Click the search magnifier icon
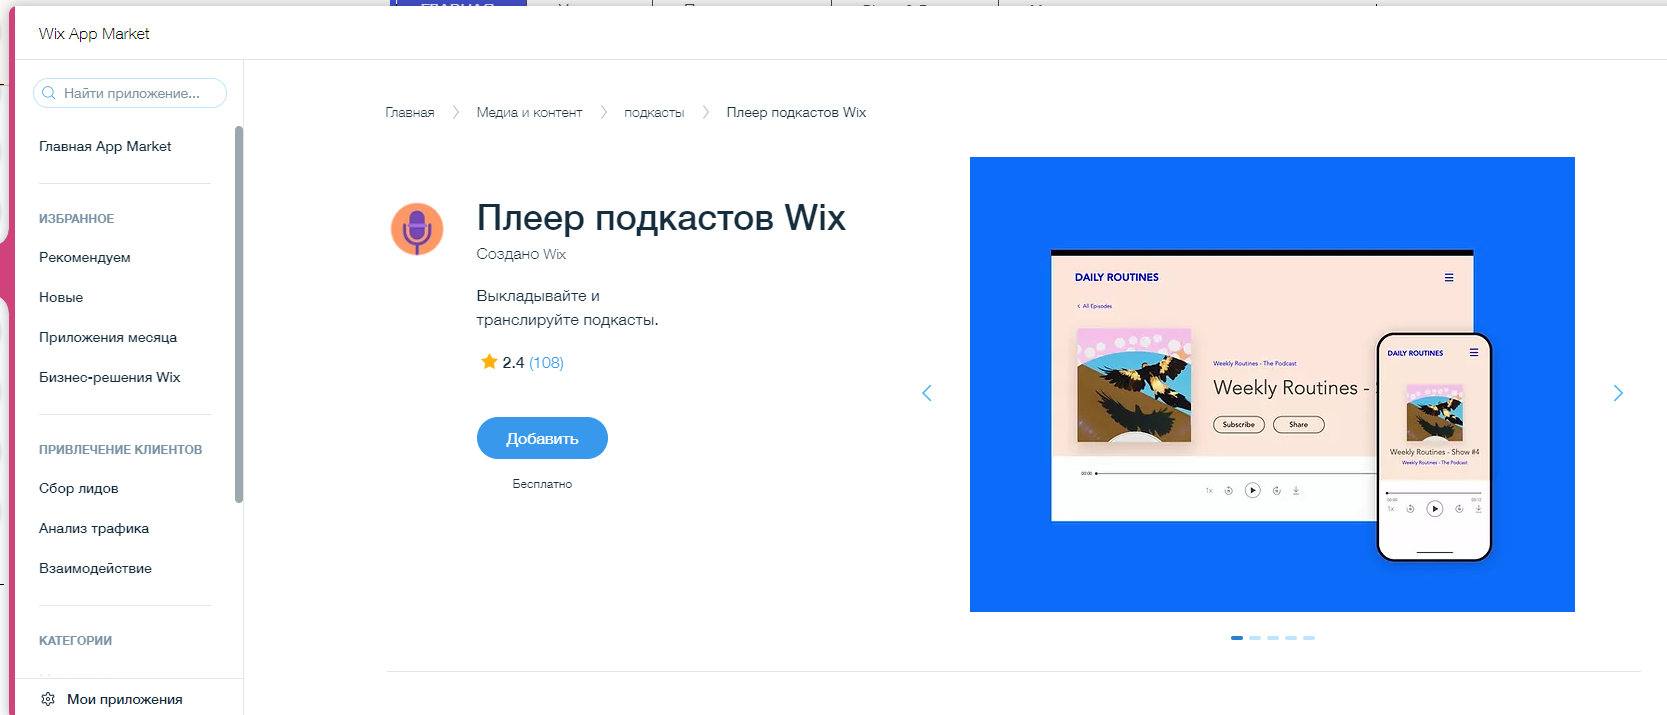The image size is (1667, 715). 48,93
